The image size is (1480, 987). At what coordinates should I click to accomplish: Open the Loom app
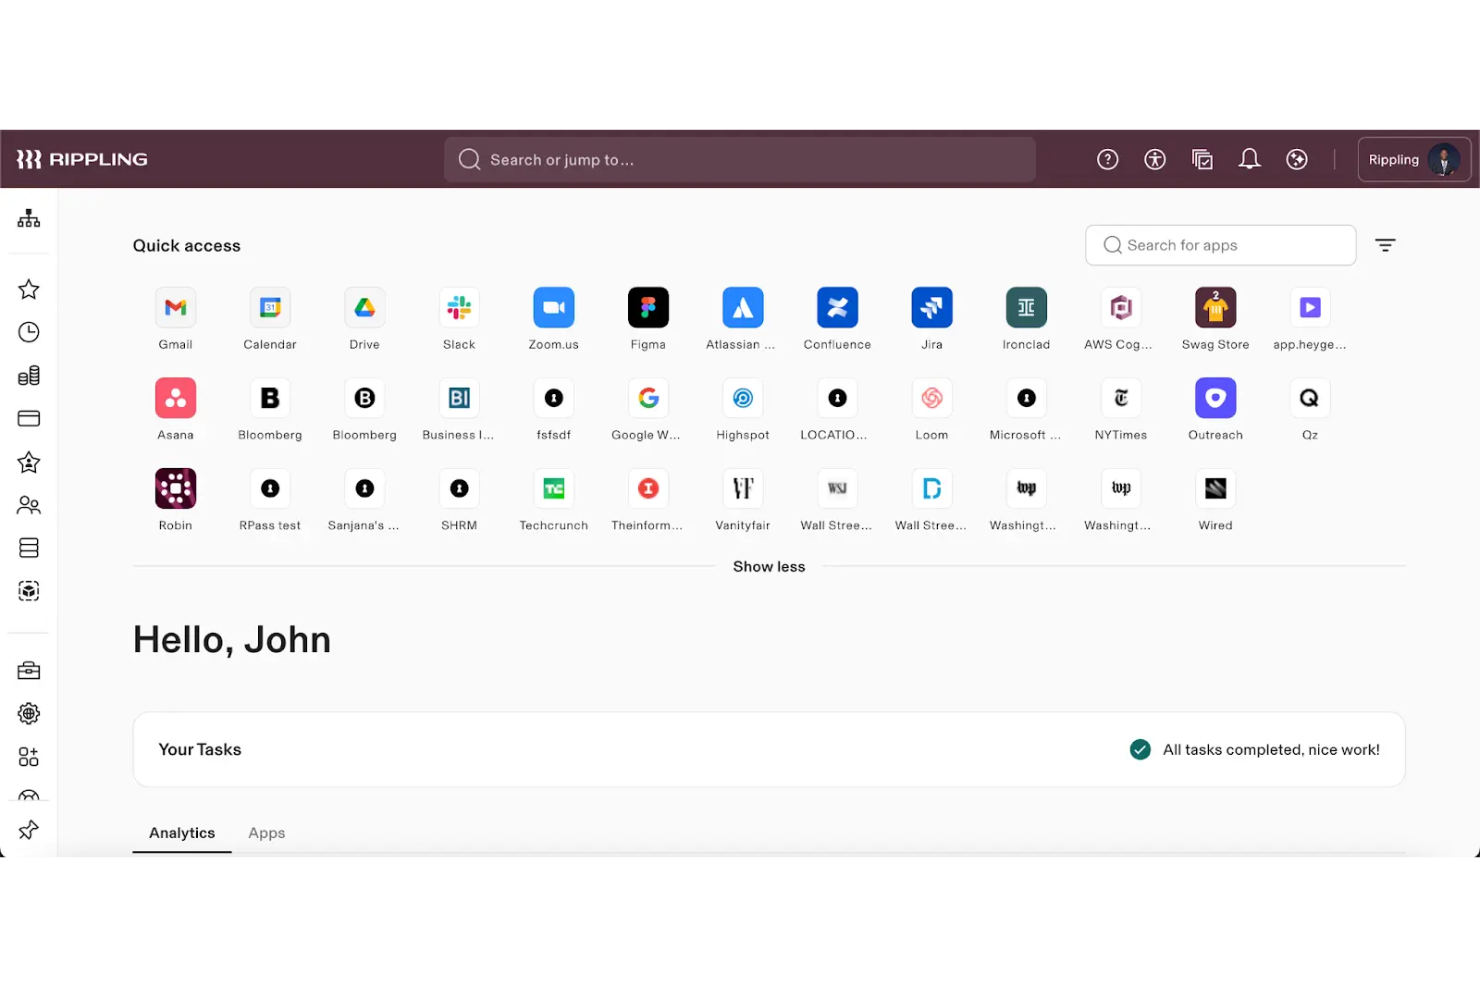(x=932, y=398)
